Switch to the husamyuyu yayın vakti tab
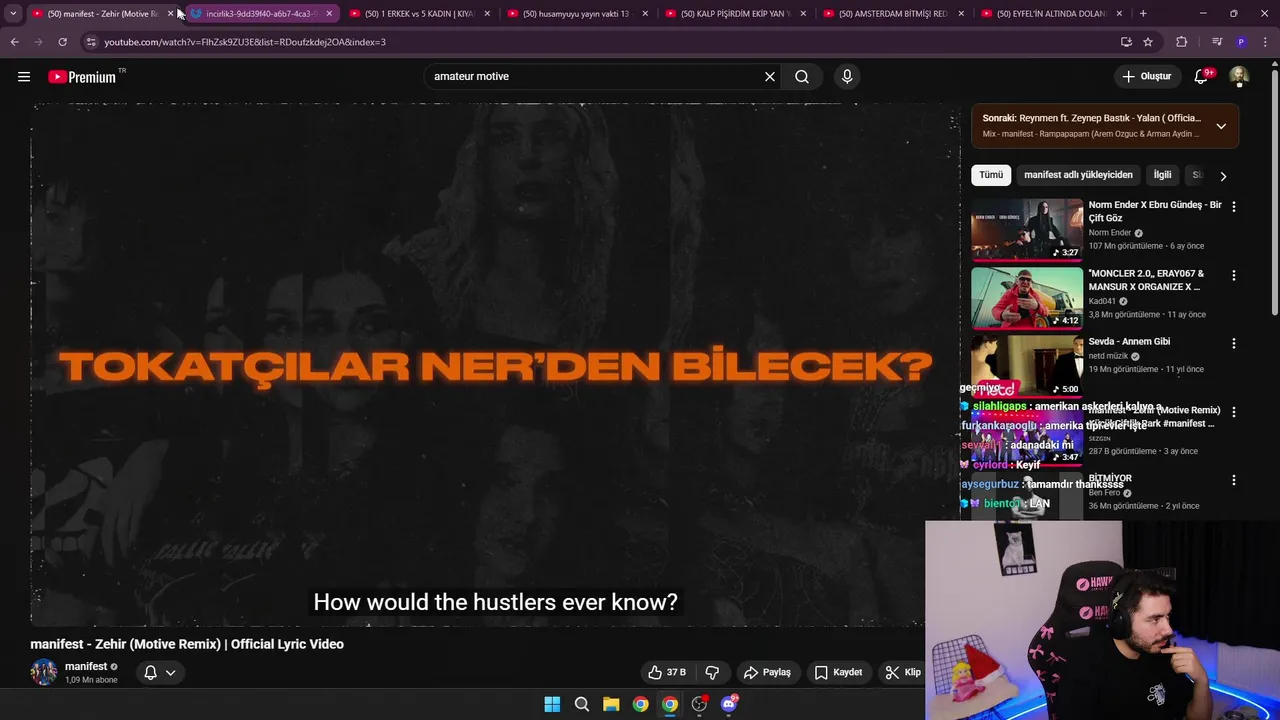This screenshot has height=720, width=1280. pos(577,14)
